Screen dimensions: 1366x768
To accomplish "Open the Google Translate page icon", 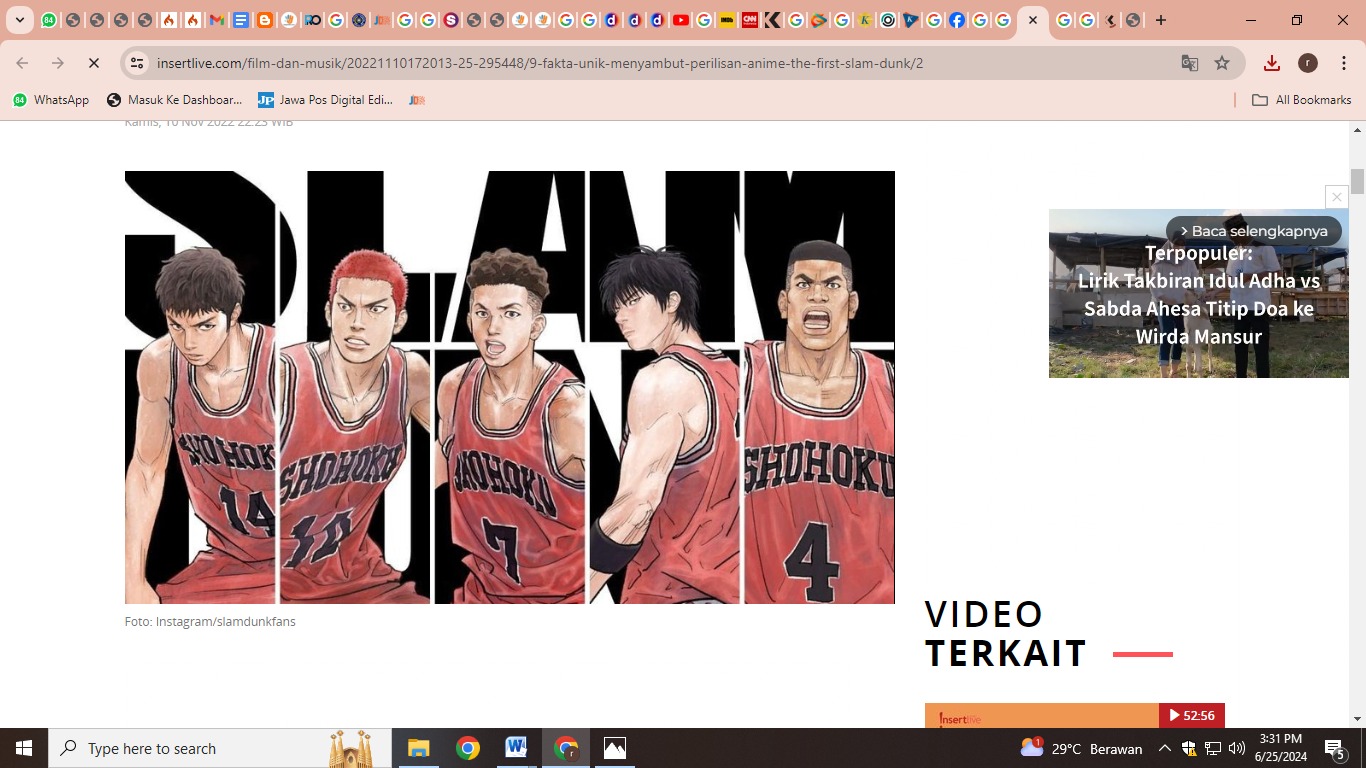I will [1189, 63].
